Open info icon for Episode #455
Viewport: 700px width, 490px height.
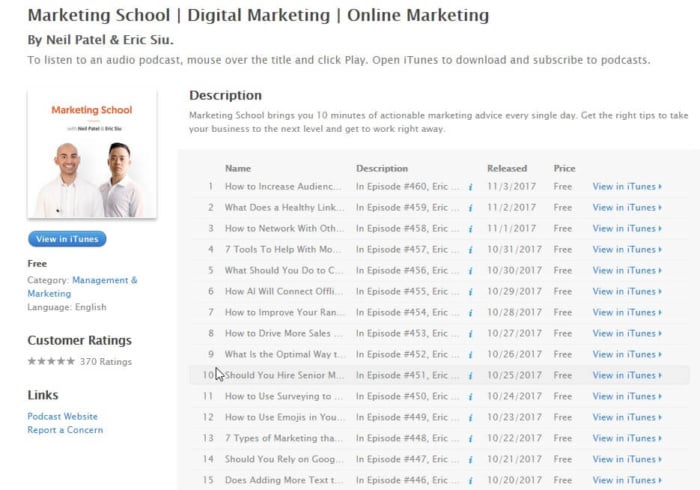click(x=471, y=292)
